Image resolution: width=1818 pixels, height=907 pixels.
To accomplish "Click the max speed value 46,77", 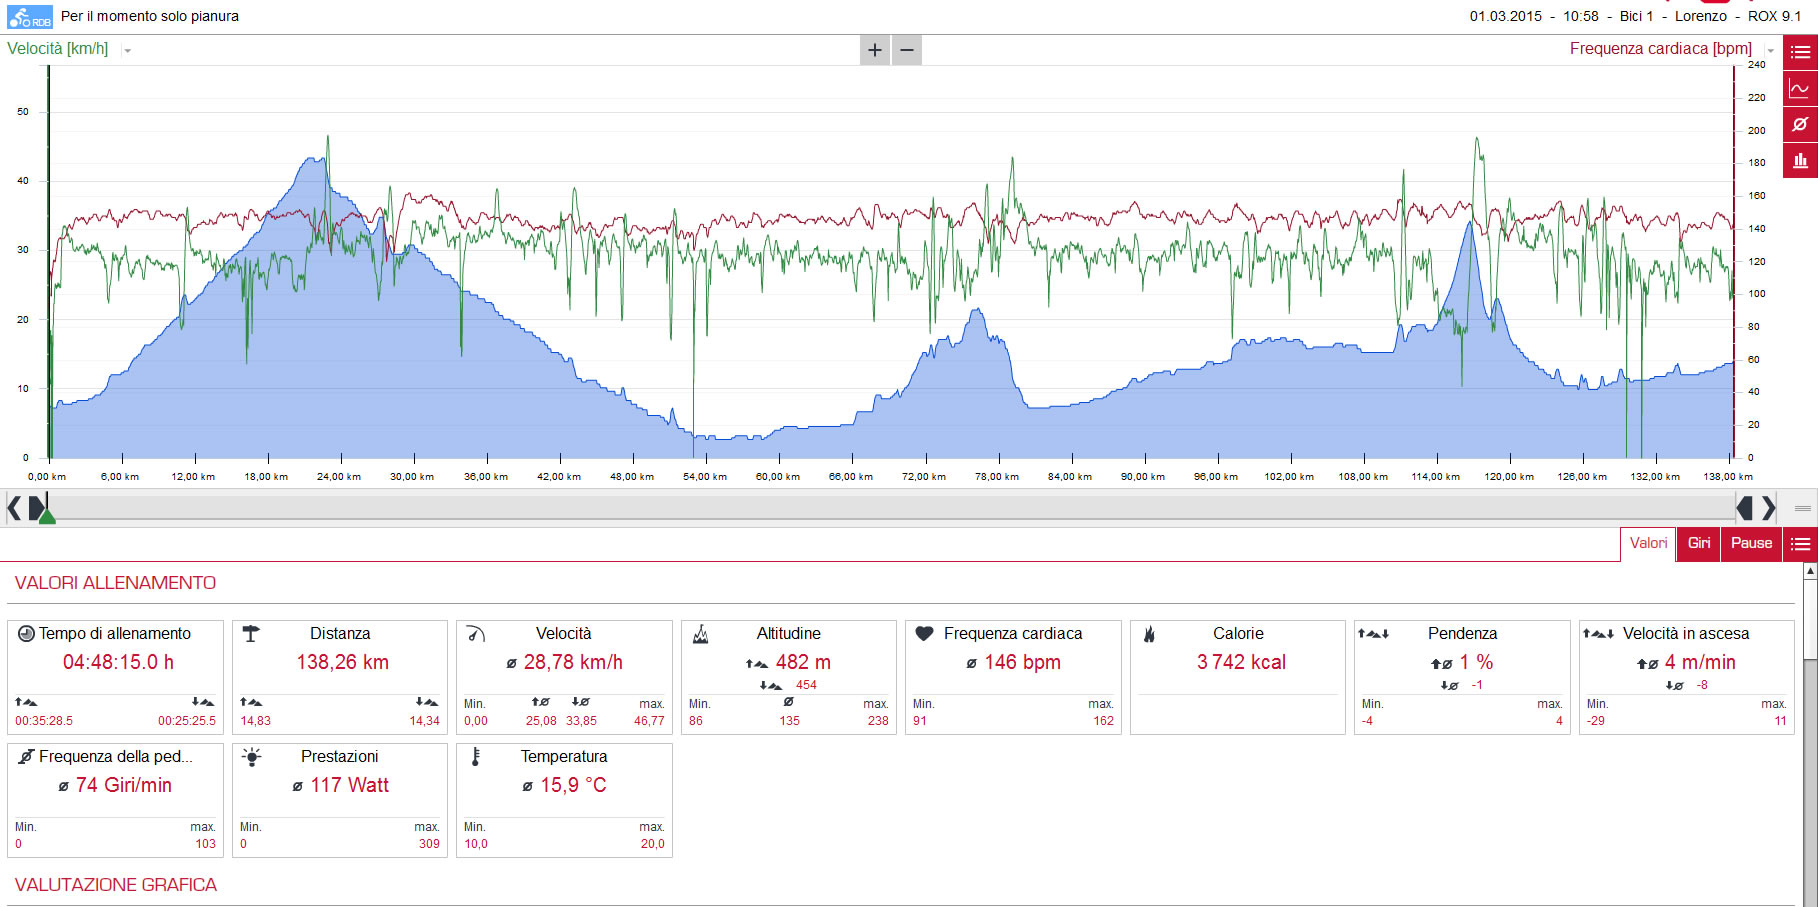I will click(x=649, y=720).
